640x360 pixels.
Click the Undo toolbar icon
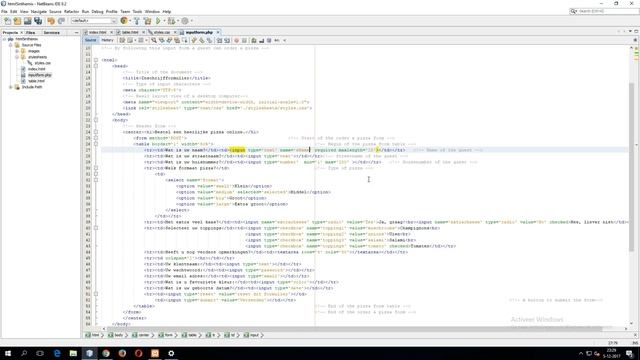[x=51, y=21]
